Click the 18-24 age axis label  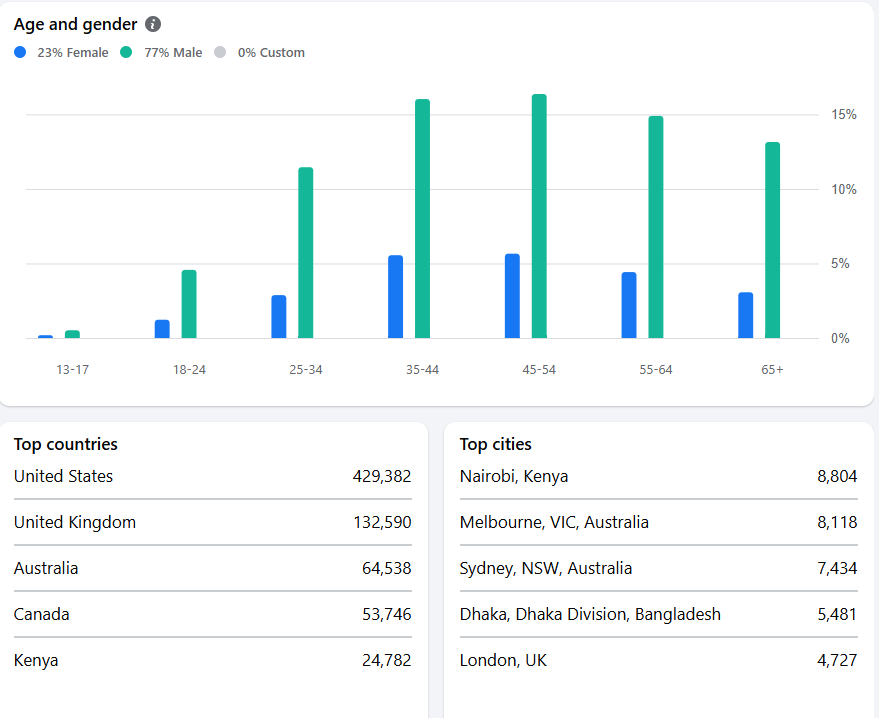point(189,370)
